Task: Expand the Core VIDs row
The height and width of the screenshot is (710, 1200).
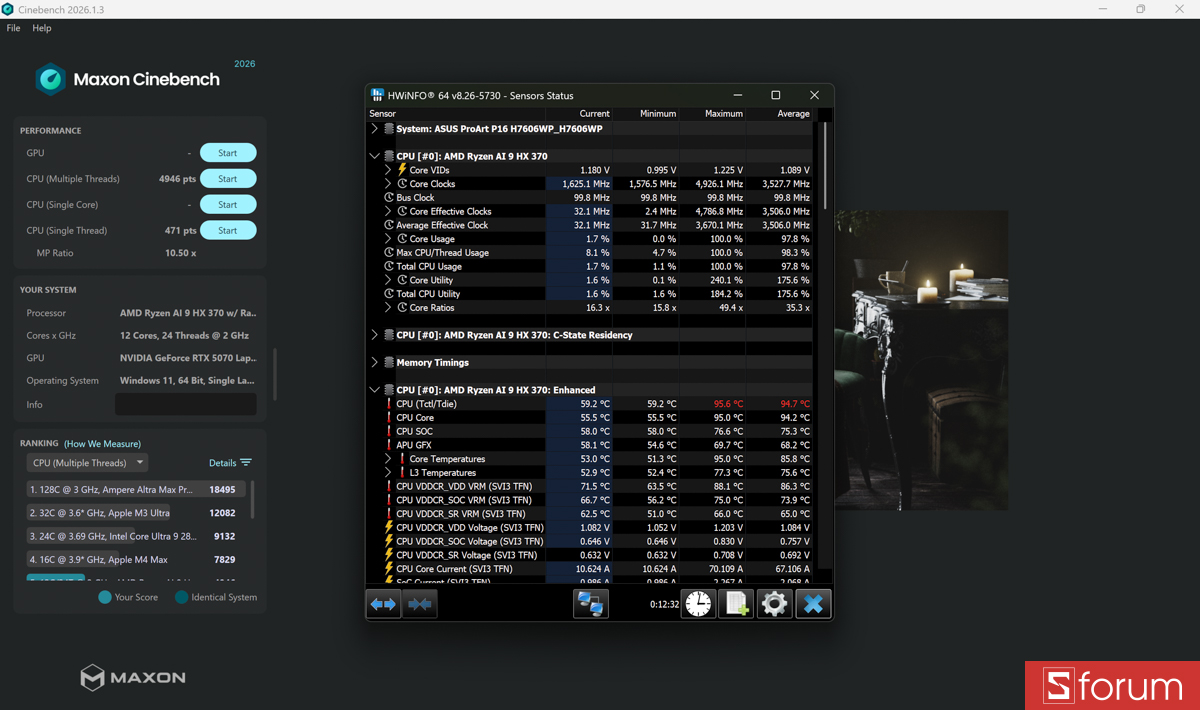Action: pos(388,170)
